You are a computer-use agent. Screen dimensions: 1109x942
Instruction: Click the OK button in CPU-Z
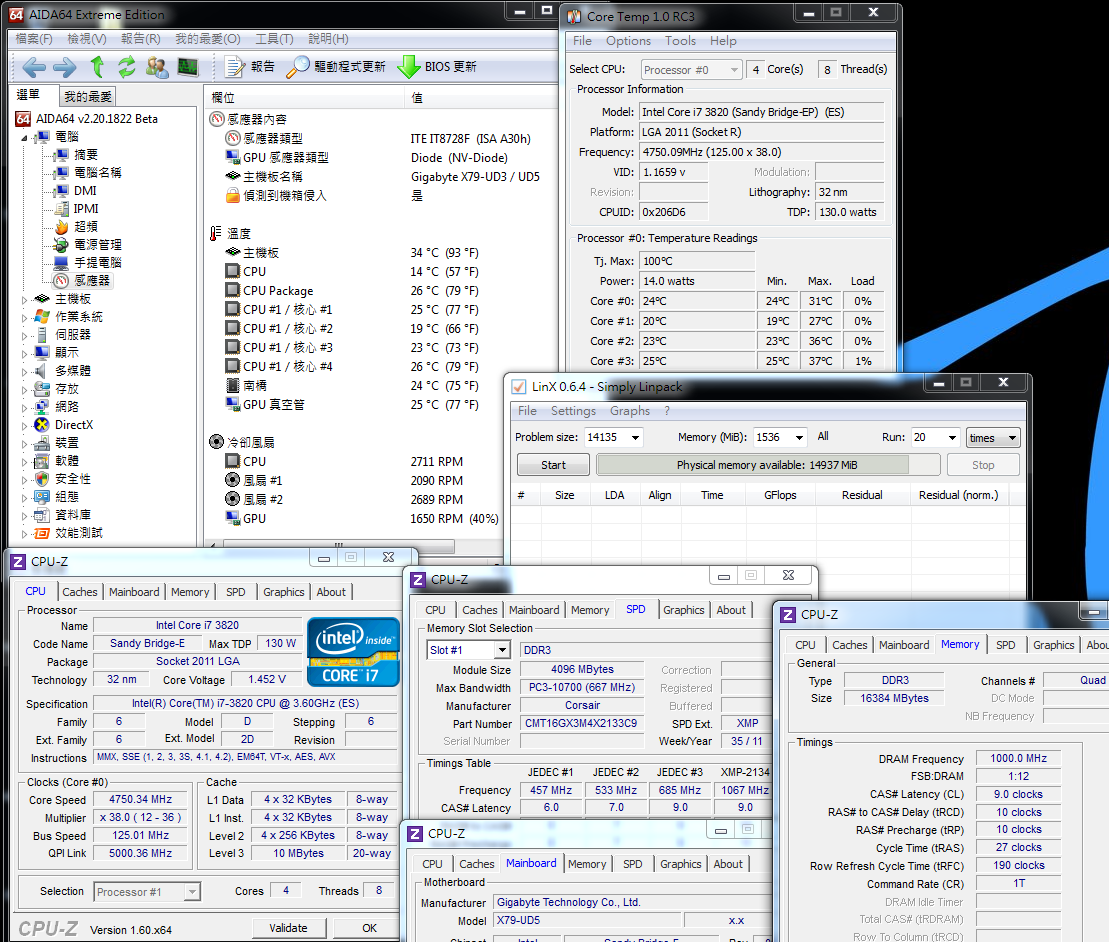369,928
